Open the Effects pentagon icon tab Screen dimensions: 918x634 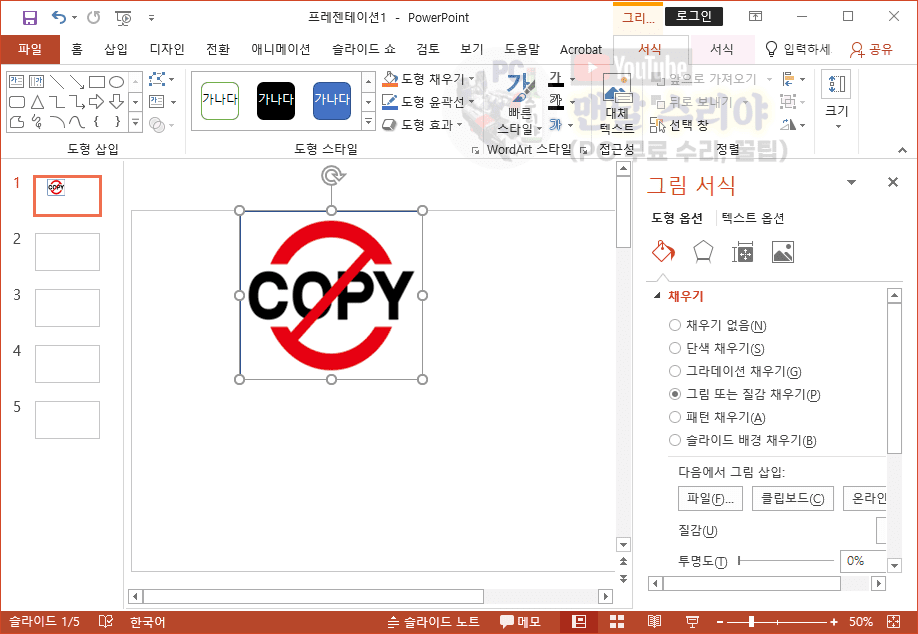coord(703,252)
